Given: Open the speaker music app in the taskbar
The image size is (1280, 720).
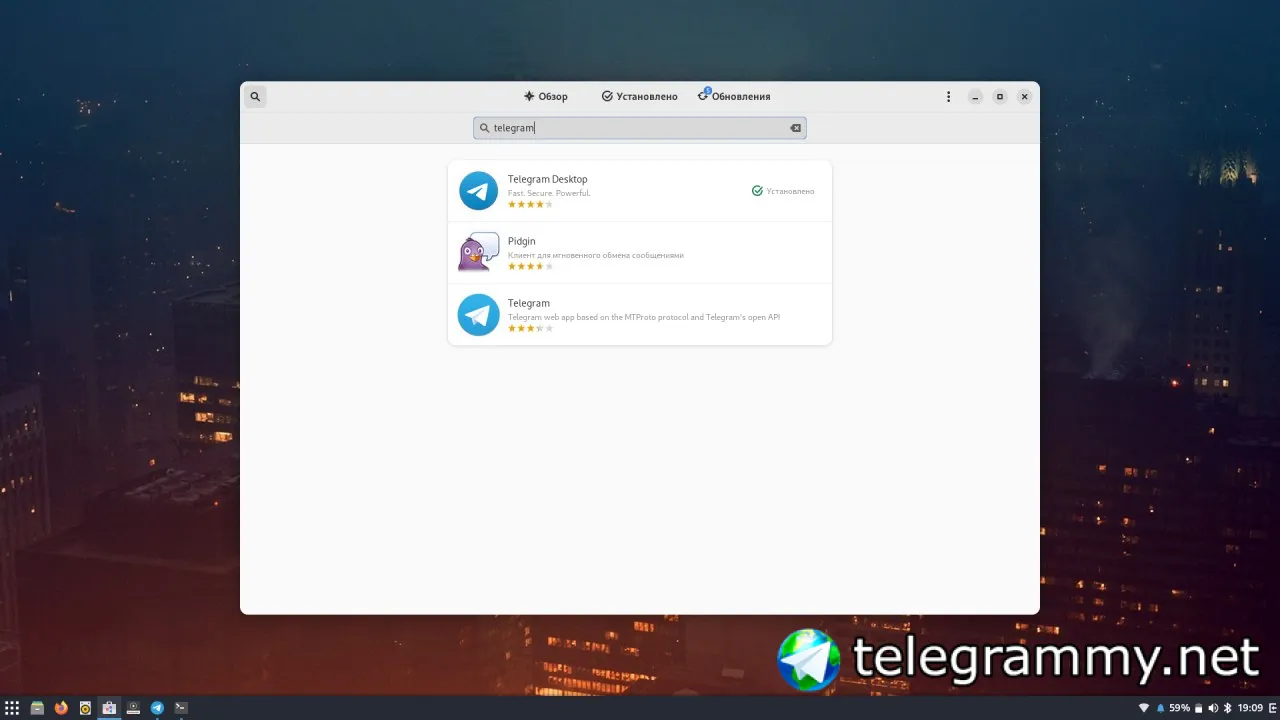Looking at the screenshot, I should pos(85,708).
